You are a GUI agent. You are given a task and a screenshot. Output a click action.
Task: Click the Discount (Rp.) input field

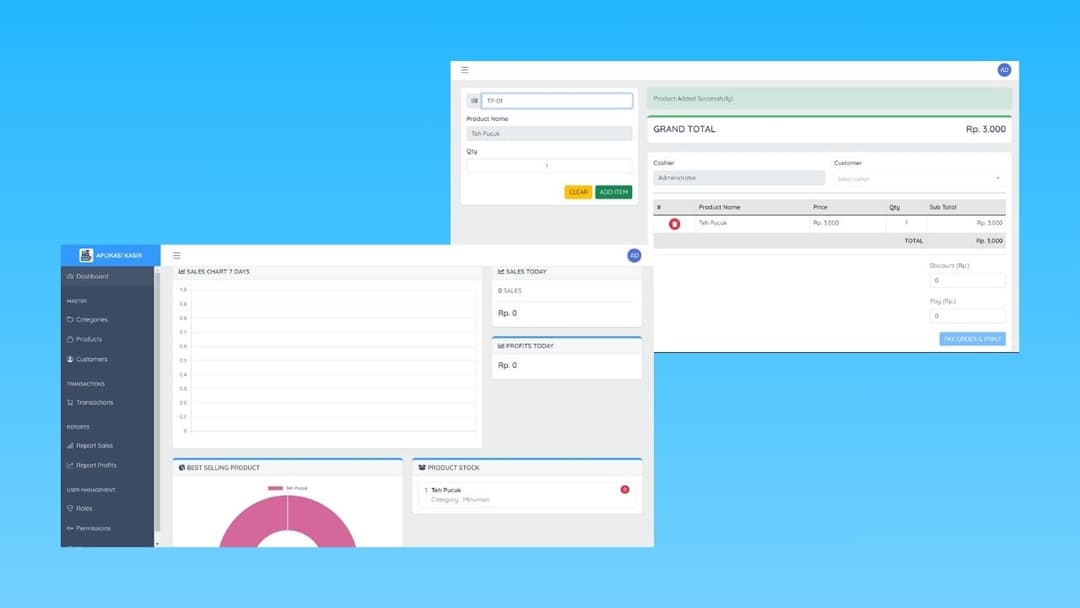967,281
